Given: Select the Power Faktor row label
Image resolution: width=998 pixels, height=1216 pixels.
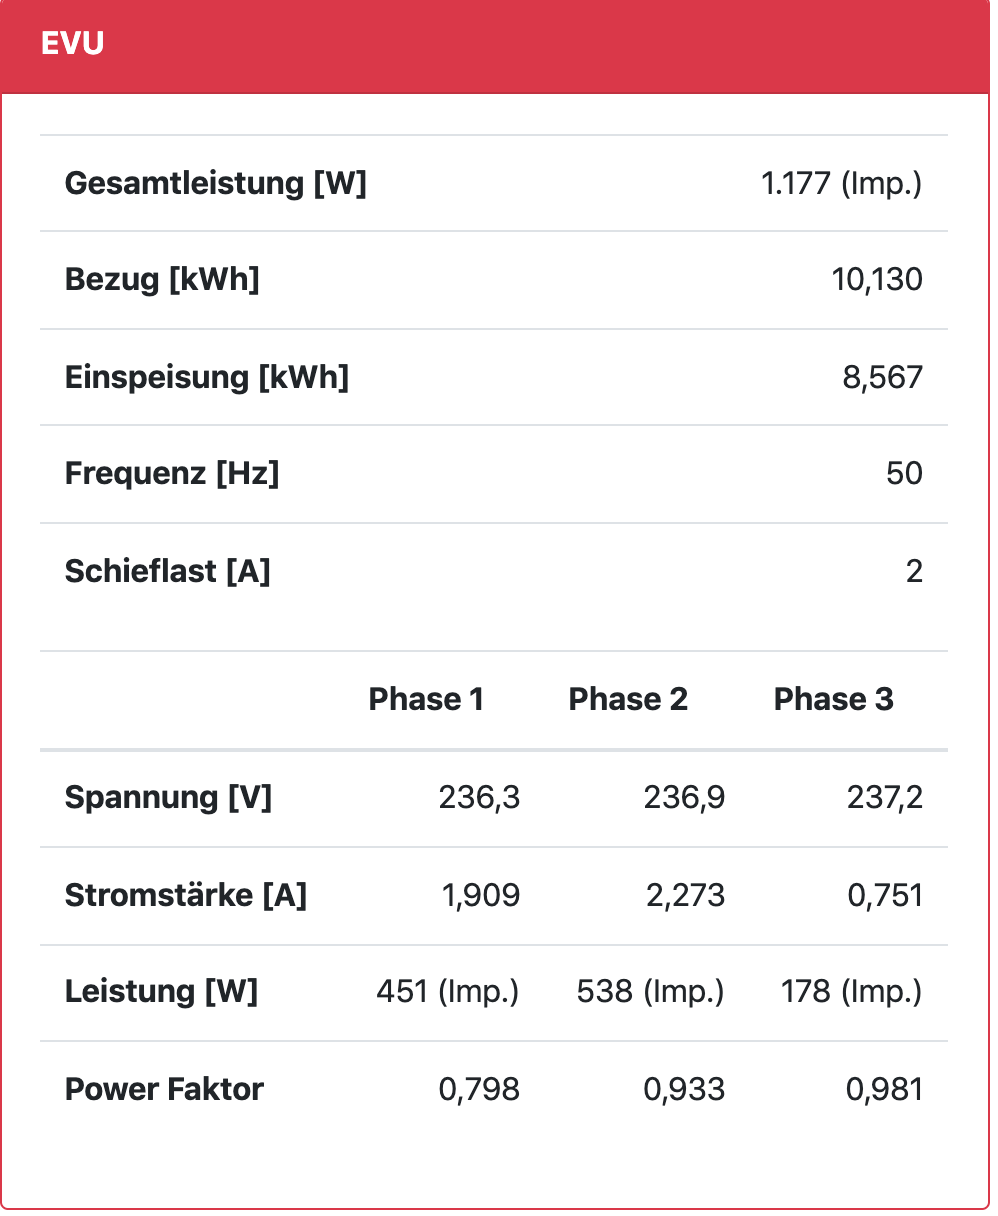Looking at the screenshot, I should tap(164, 1089).
